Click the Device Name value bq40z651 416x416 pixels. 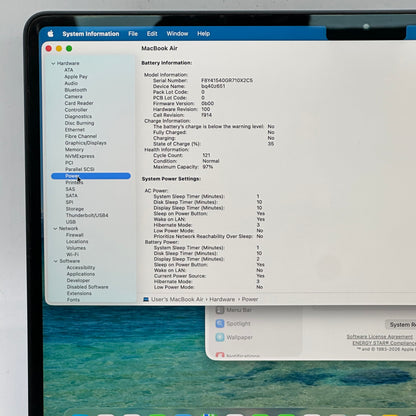(213, 86)
